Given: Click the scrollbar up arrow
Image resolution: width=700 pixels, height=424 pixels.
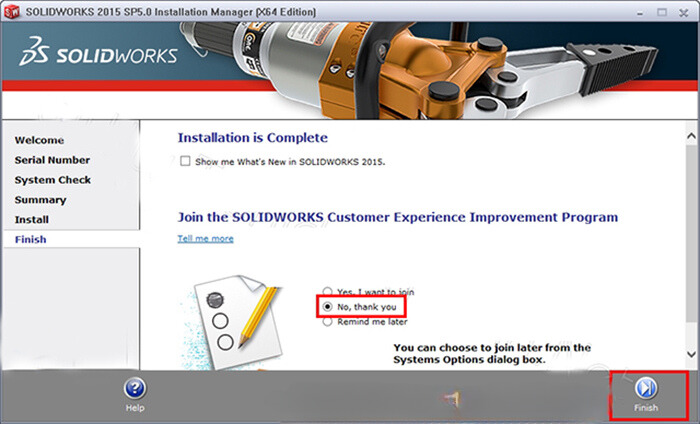Looking at the screenshot, I should pyautogui.click(x=691, y=136).
